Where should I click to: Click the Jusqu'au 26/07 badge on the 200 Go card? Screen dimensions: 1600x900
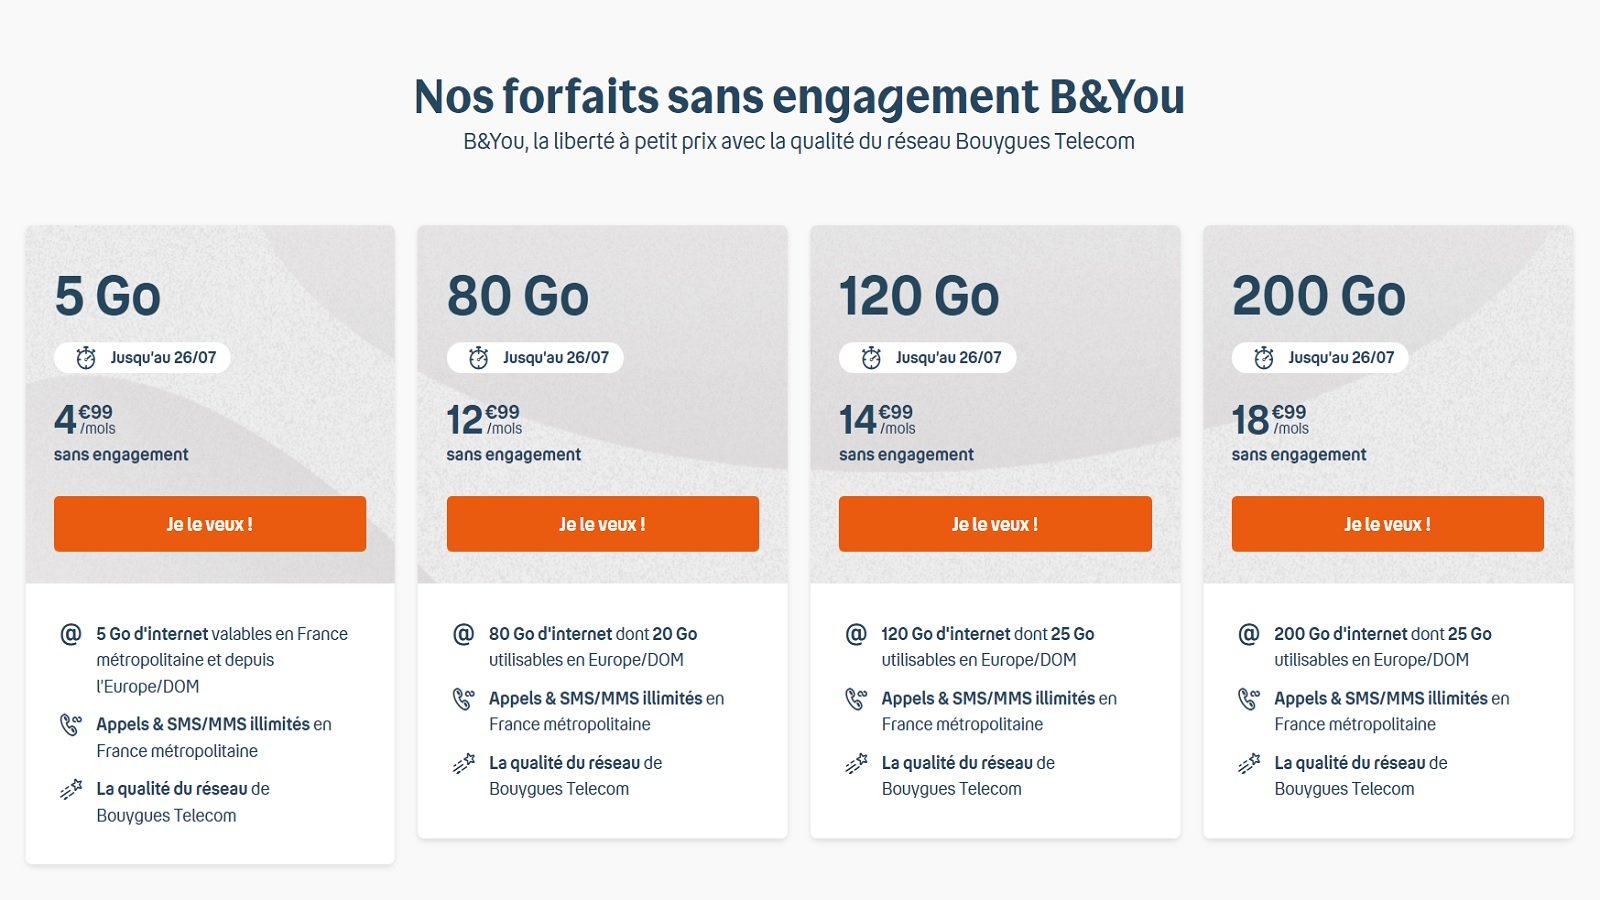[x=1320, y=357]
